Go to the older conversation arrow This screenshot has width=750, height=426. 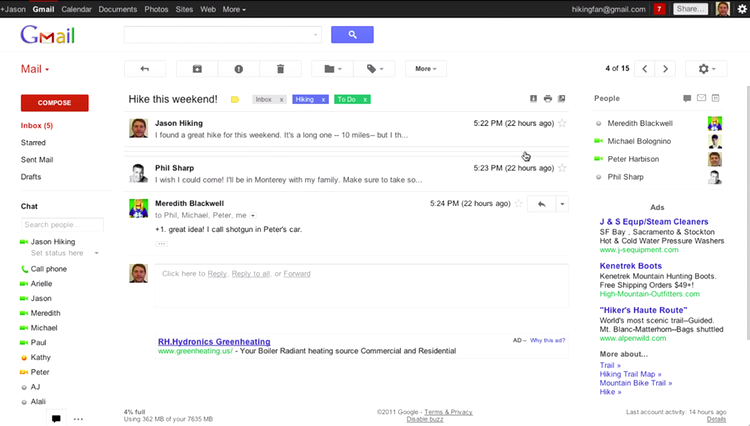click(x=665, y=69)
